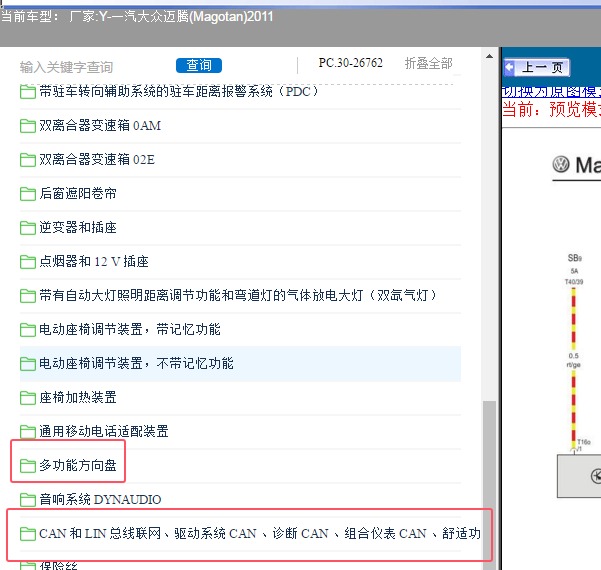Viewport: 601px width, 570px height.
Task: Focus the 输入关键字查询 keyword search field
Action: point(67,67)
